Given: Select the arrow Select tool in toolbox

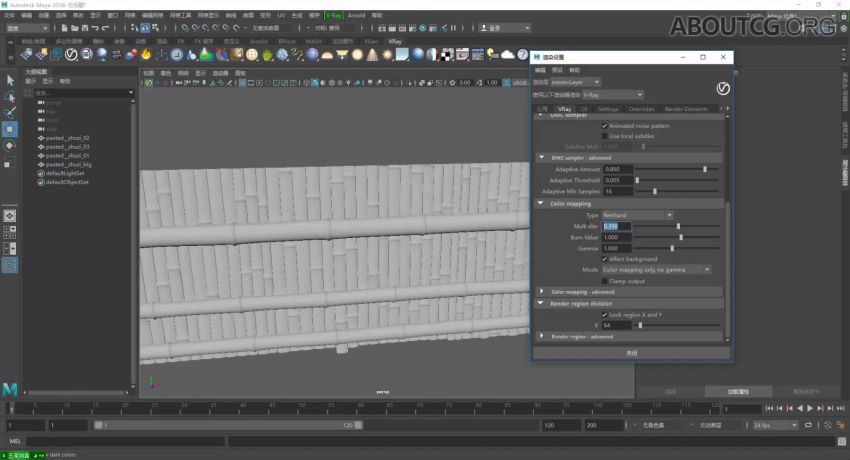Looking at the screenshot, I should [x=10, y=79].
